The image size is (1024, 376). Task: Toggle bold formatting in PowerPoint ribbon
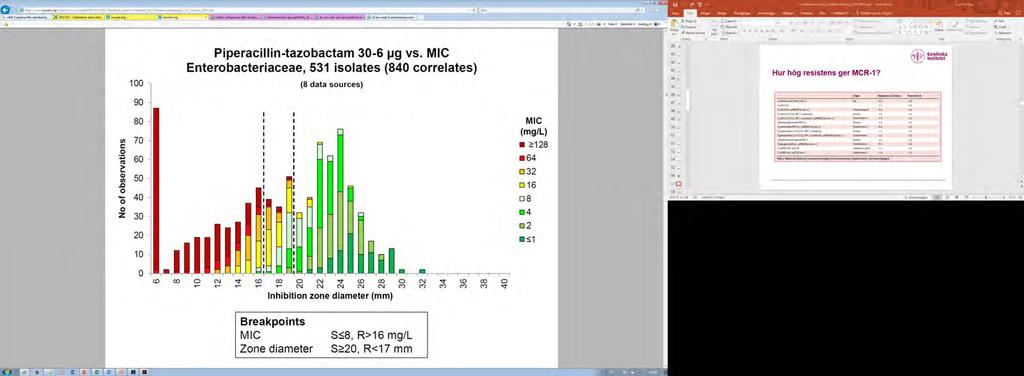[x=744, y=31]
